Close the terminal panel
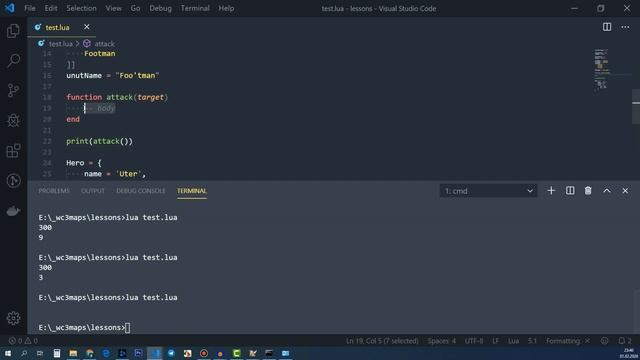This screenshot has width=640, height=360. pos(625,191)
